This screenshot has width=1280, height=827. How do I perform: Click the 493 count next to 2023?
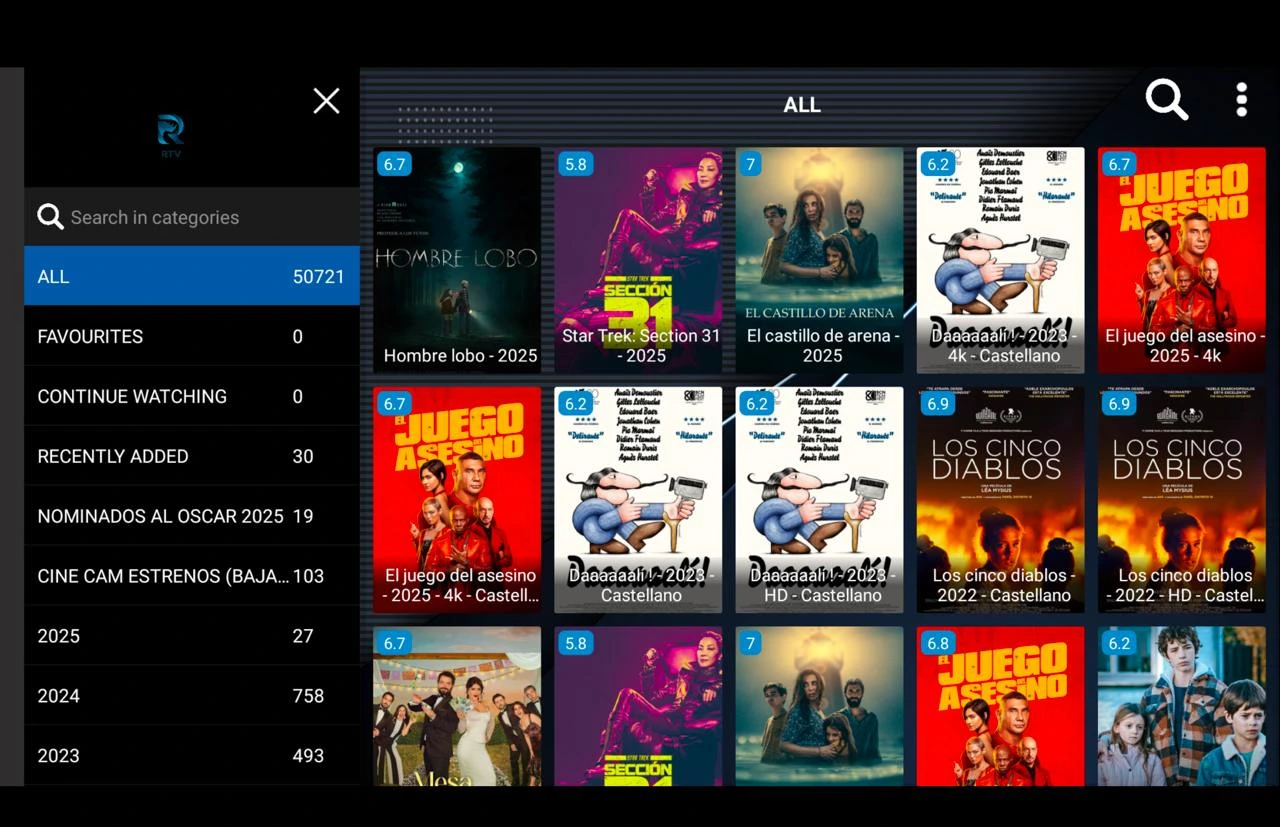(308, 756)
